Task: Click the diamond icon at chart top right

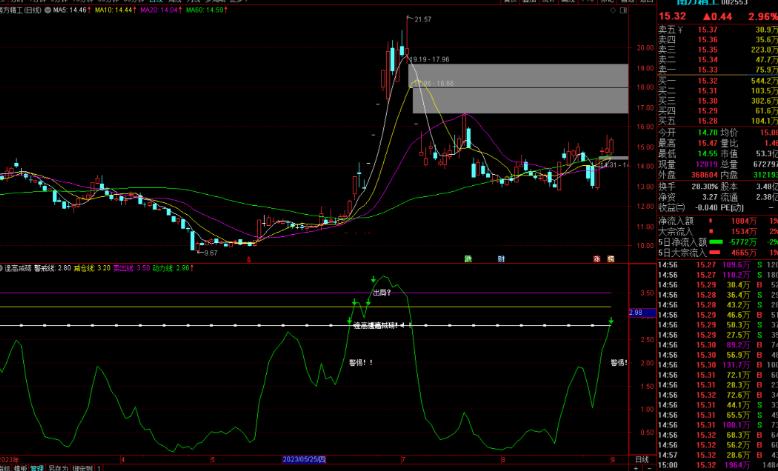Action: (x=613, y=10)
